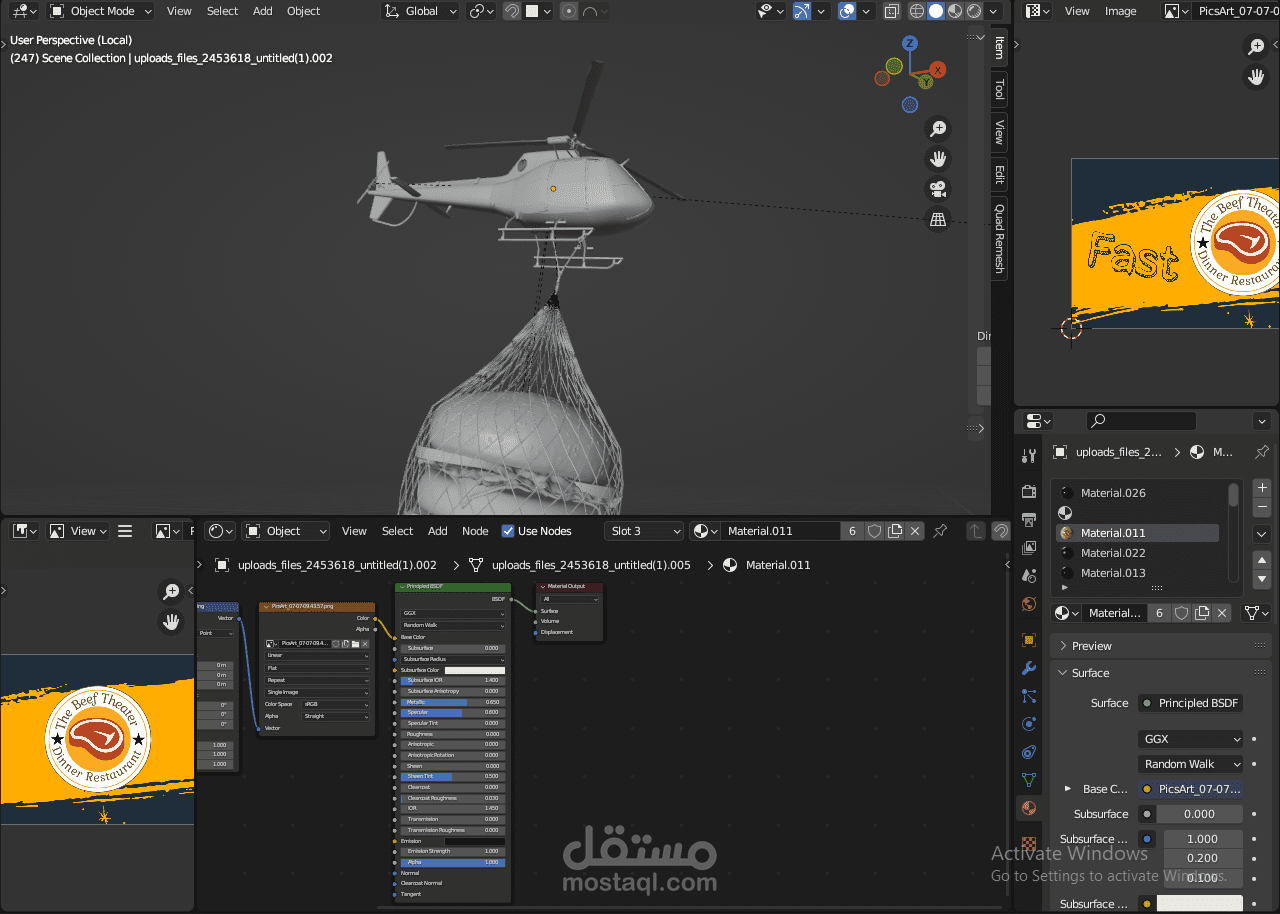Open Global transform orientation dropdown
1280x914 pixels.
[420, 11]
